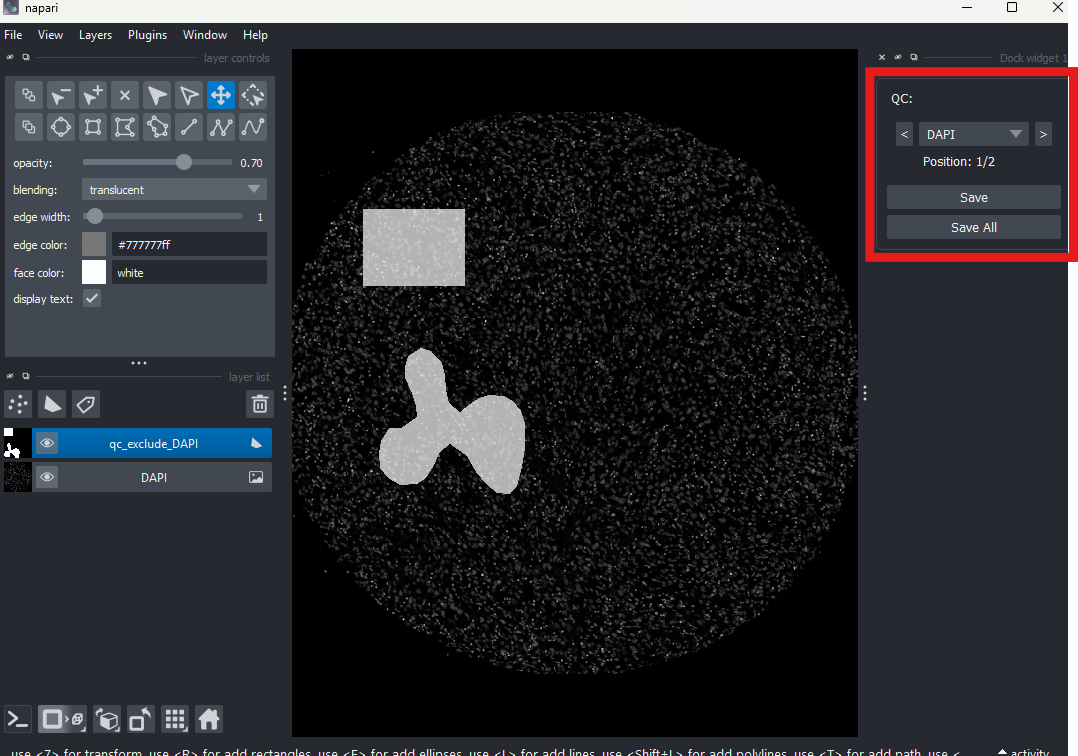The width and height of the screenshot is (1078, 756).
Task: Open the blending dropdown
Action: [x=173, y=189]
